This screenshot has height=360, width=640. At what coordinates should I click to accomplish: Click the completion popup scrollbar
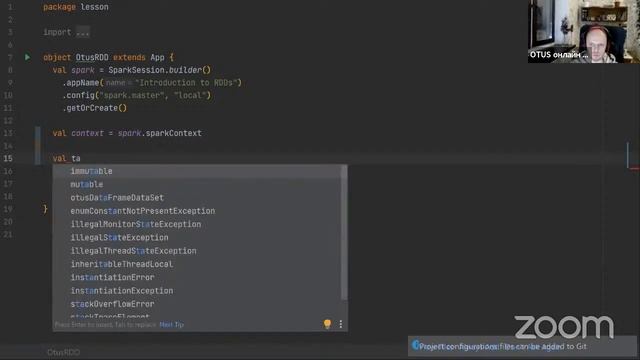coord(344,233)
